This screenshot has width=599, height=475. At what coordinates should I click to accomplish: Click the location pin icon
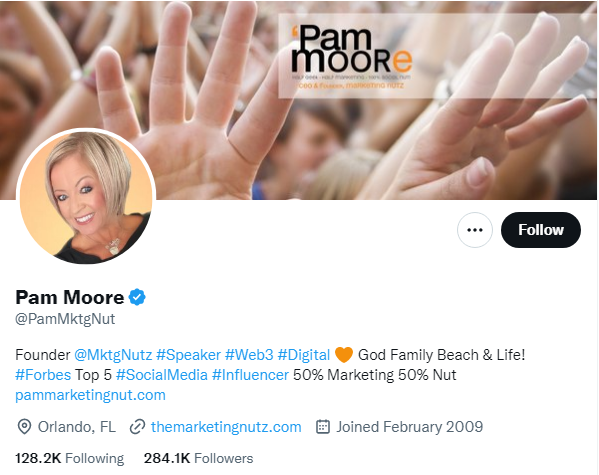click(x=24, y=427)
